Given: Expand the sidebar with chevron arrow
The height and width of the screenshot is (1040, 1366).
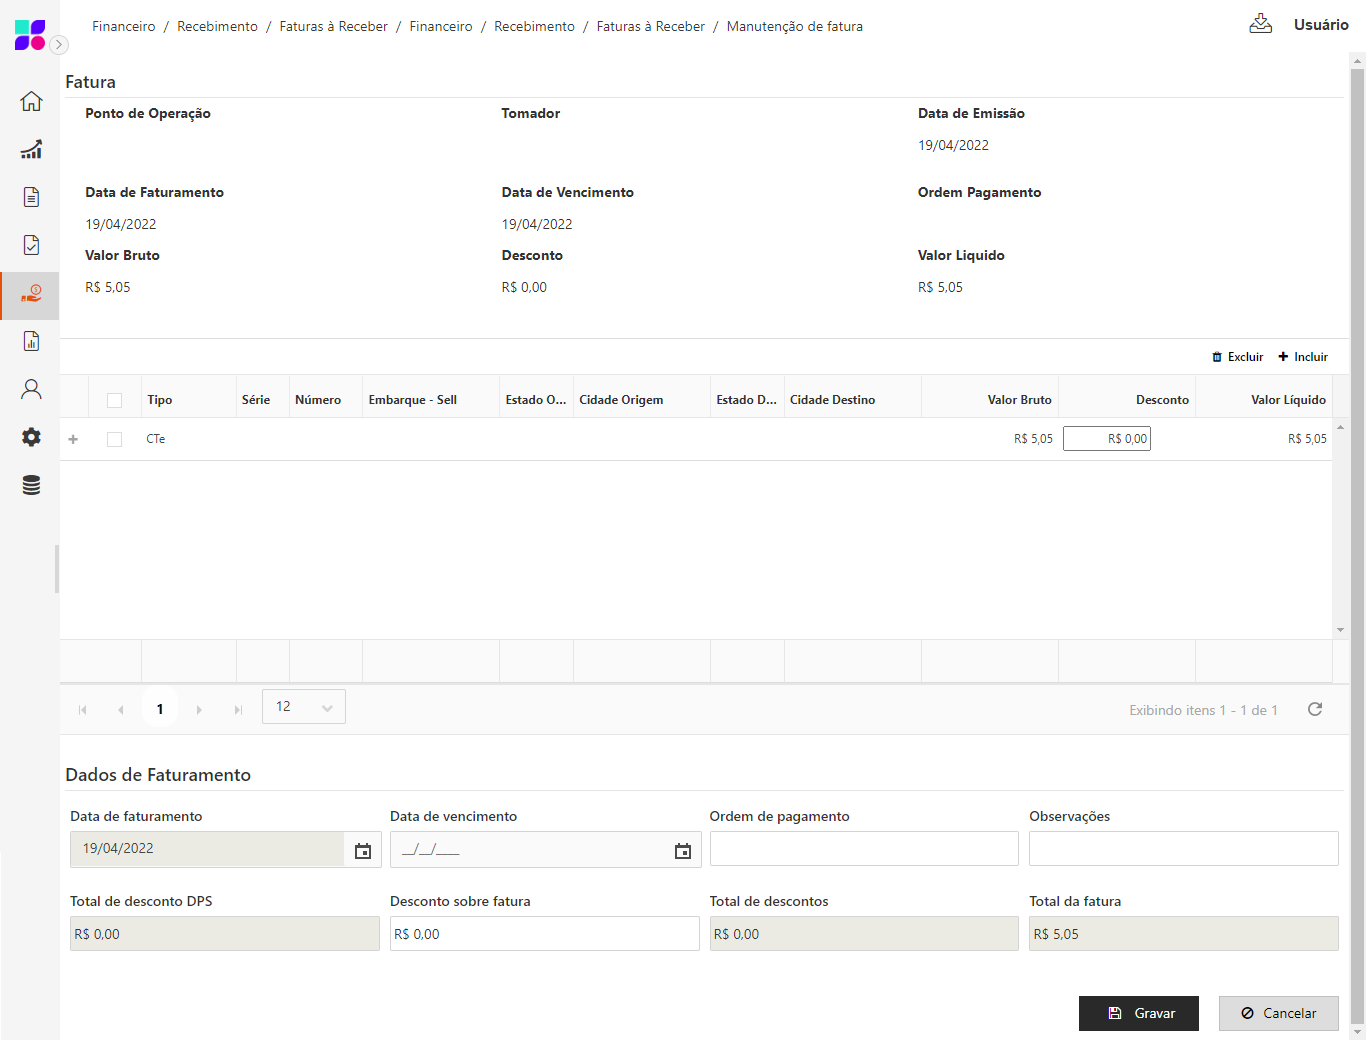Looking at the screenshot, I should pyautogui.click(x=59, y=44).
